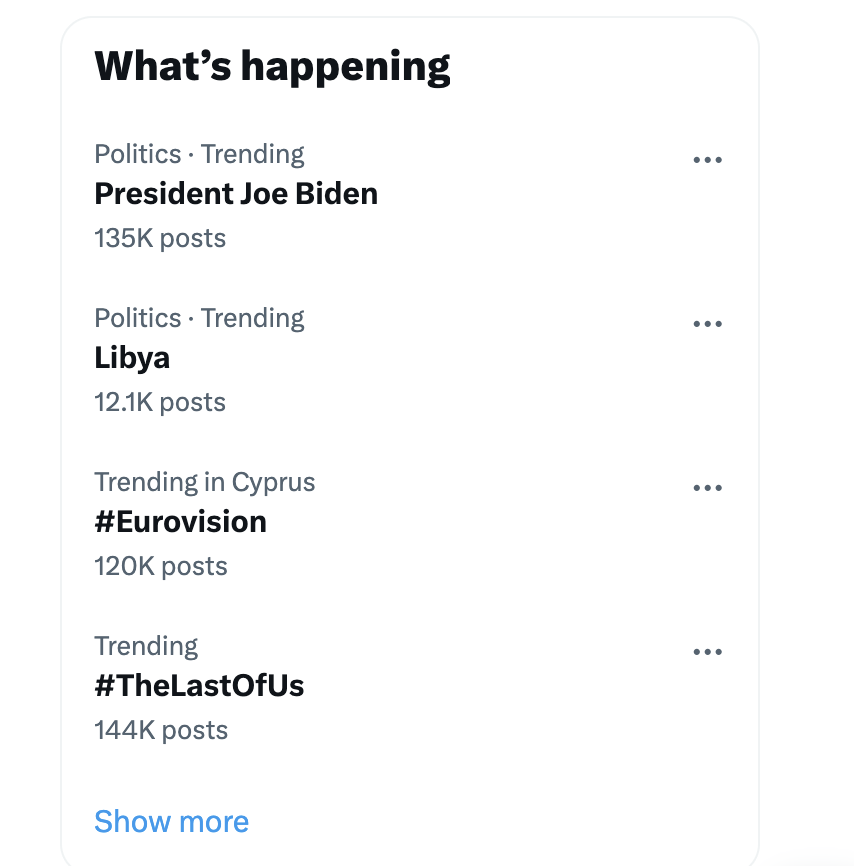Click the 135K posts count

coord(160,238)
